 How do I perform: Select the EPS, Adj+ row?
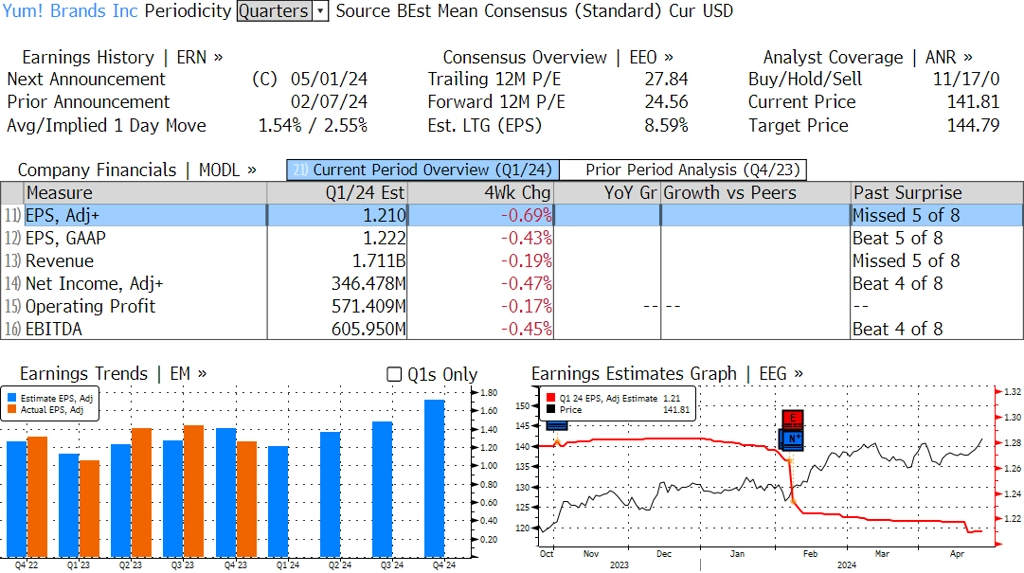[x=512, y=216]
